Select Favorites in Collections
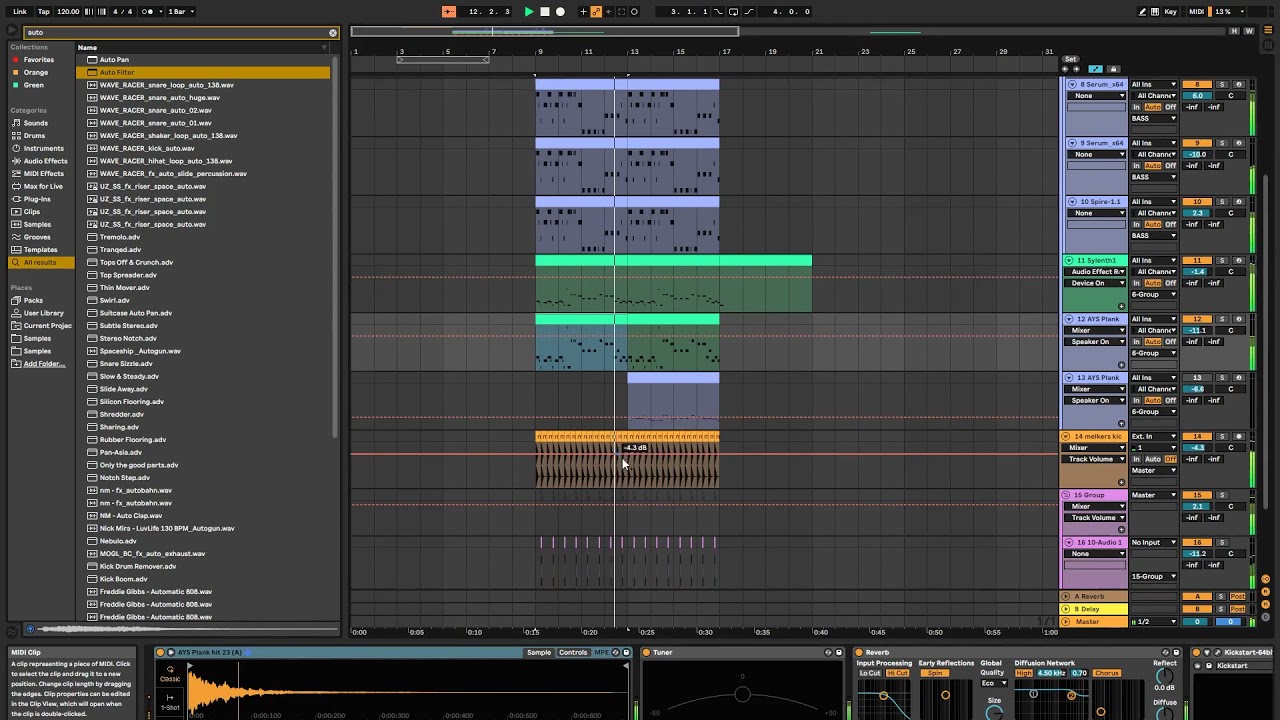This screenshot has height=720, width=1280. (39, 60)
